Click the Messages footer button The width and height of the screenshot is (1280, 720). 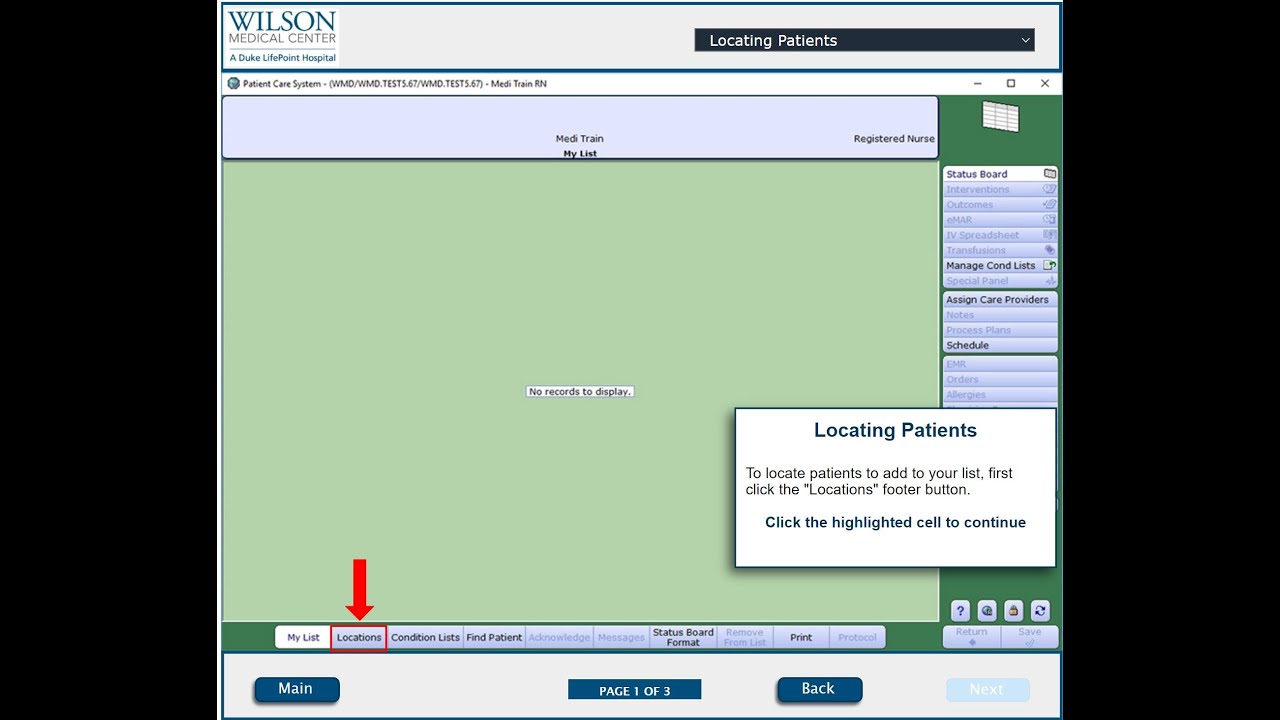click(621, 638)
